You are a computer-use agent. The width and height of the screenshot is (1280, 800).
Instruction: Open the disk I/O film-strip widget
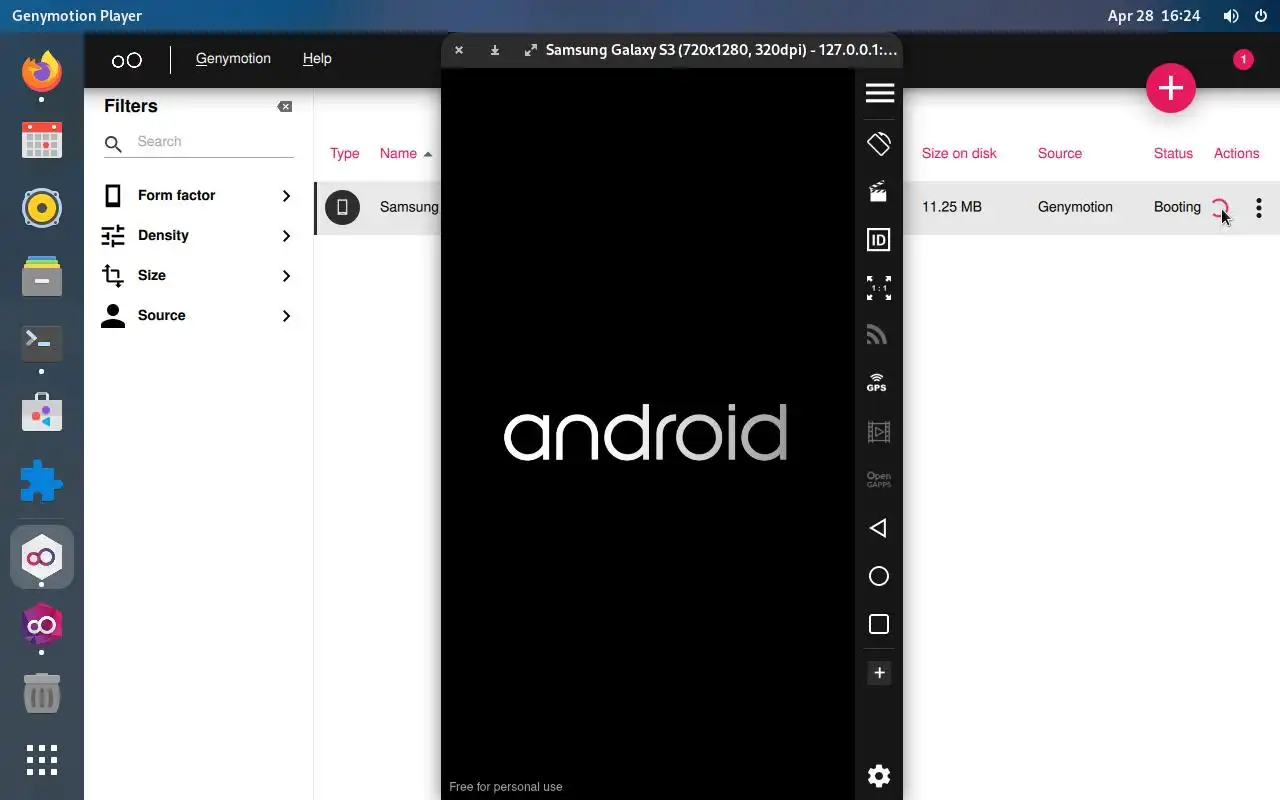click(x=879, y=432)
